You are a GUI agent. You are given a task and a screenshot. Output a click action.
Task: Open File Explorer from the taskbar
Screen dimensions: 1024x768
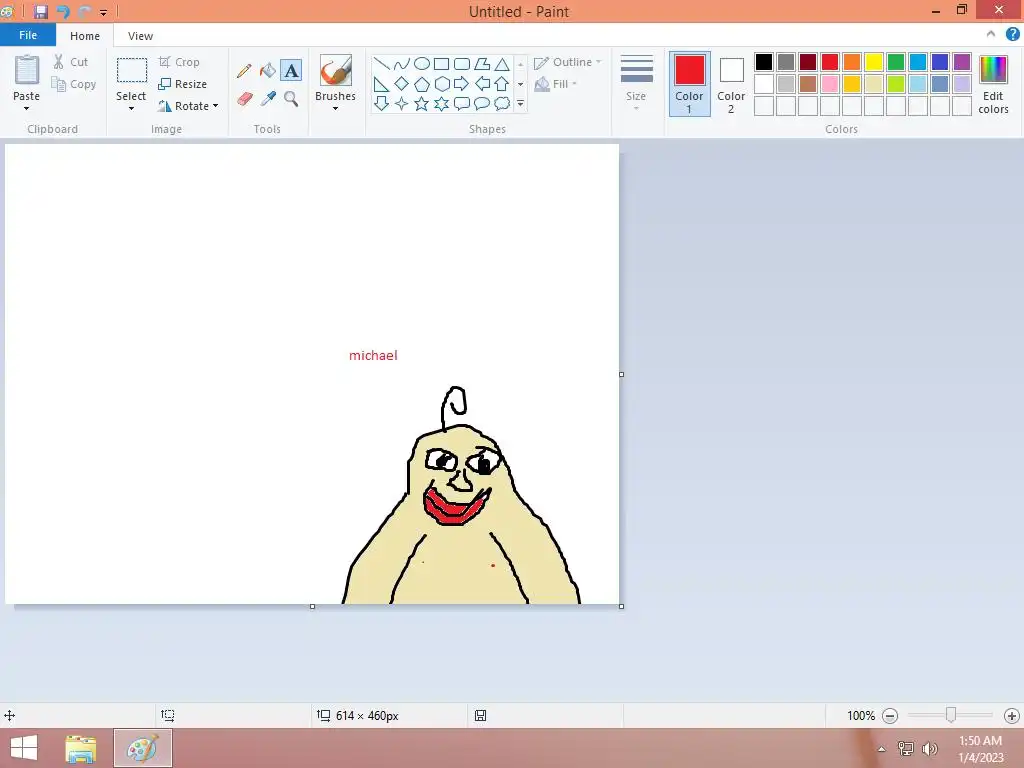(x=81, y=748)
